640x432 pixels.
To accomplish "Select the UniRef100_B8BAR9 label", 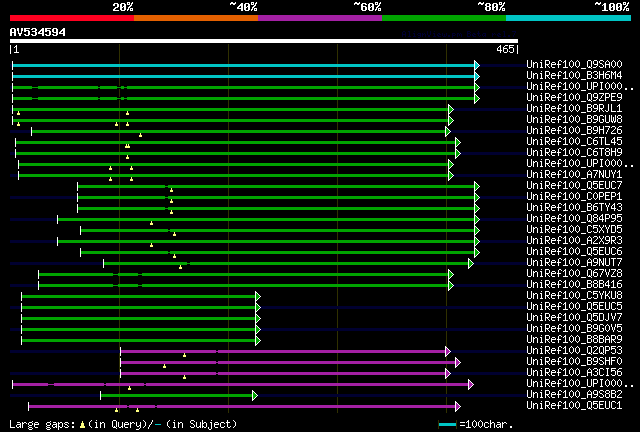I will tap(574, 340).
